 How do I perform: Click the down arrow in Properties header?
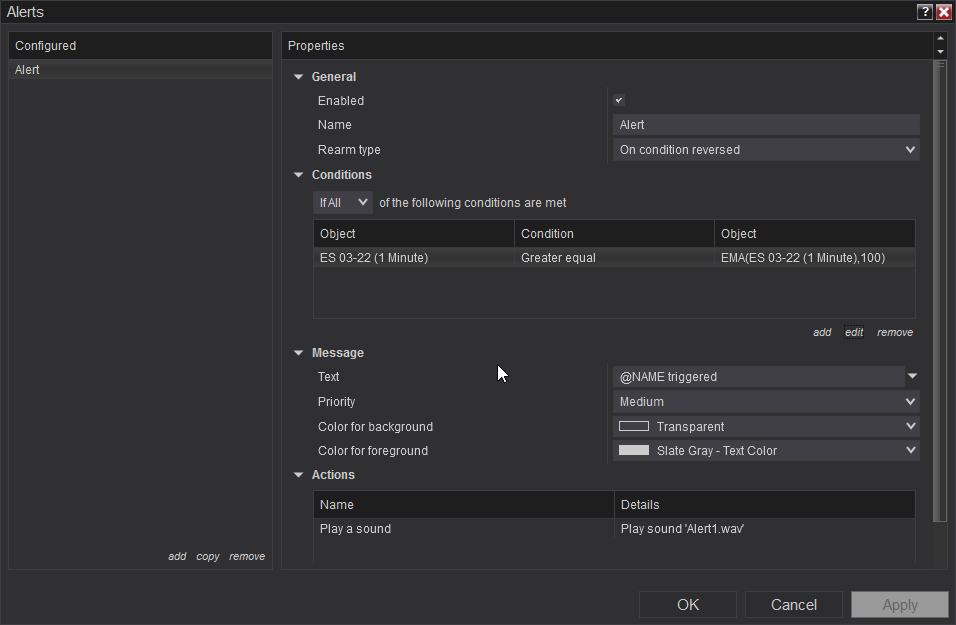pyautogui.click(x=940, y=52)
